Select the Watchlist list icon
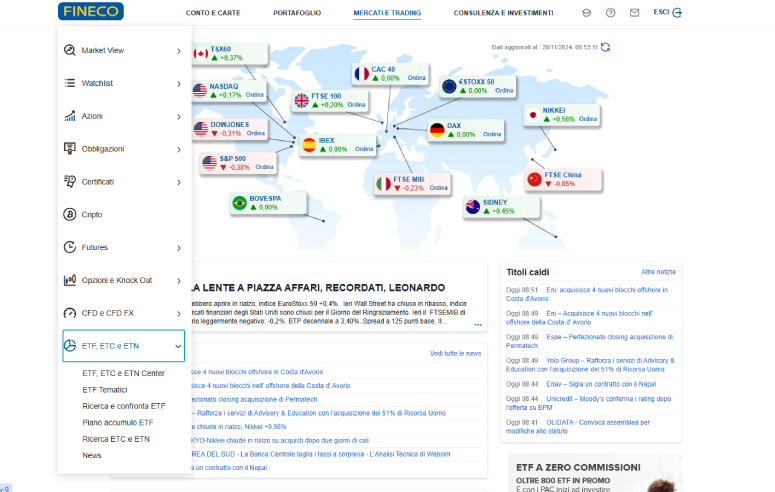 pyautogui.click(x=70, y=83)
